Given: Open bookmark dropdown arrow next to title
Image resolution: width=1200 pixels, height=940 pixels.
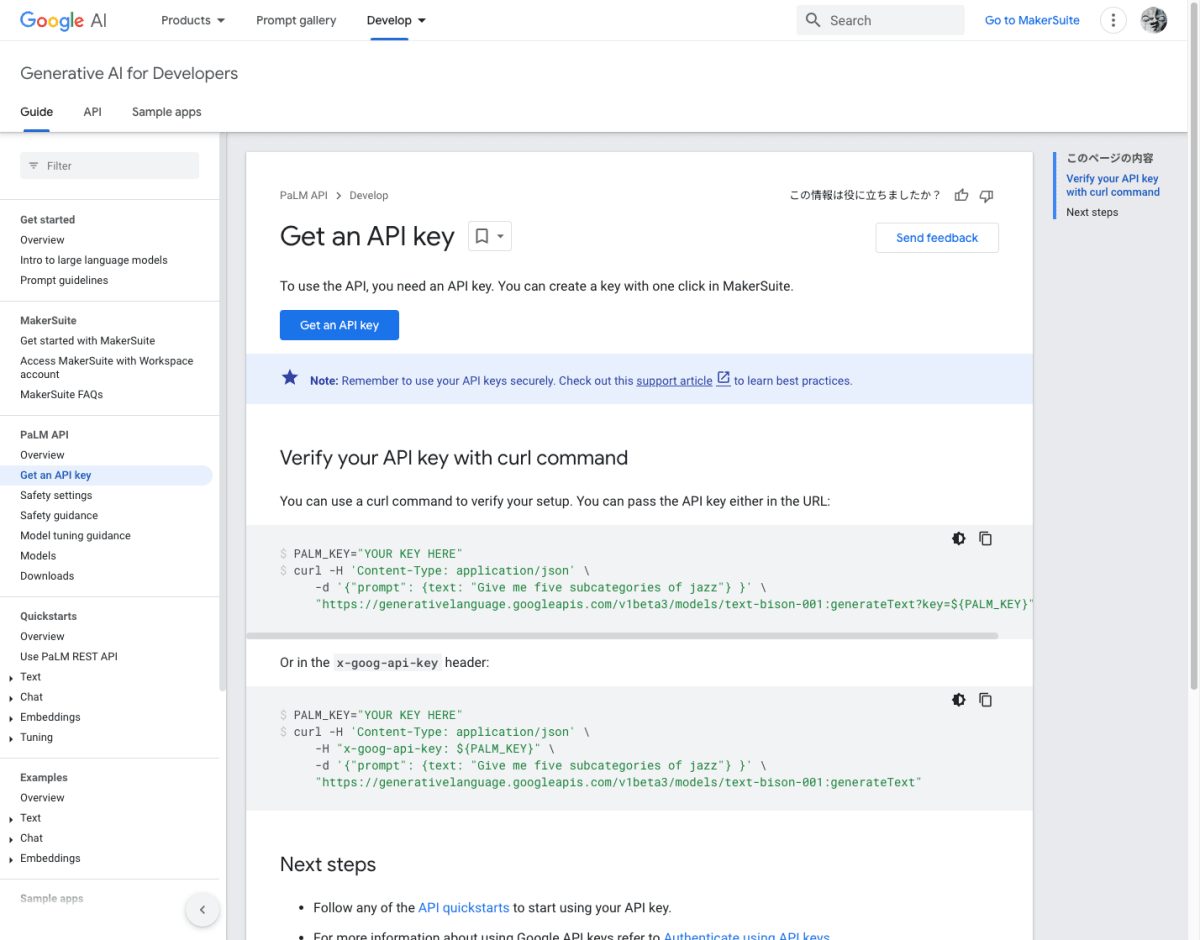Looking at the screenshot, I should pyautogui.click(x=501, y=237).
